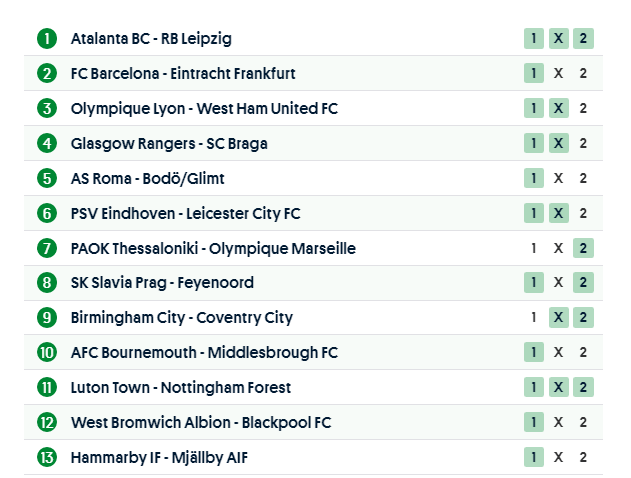This screenshot has height=478, width=631.
Task: Toggle the X draw pick for FC Barcelona match
Action: pos(559,73)
